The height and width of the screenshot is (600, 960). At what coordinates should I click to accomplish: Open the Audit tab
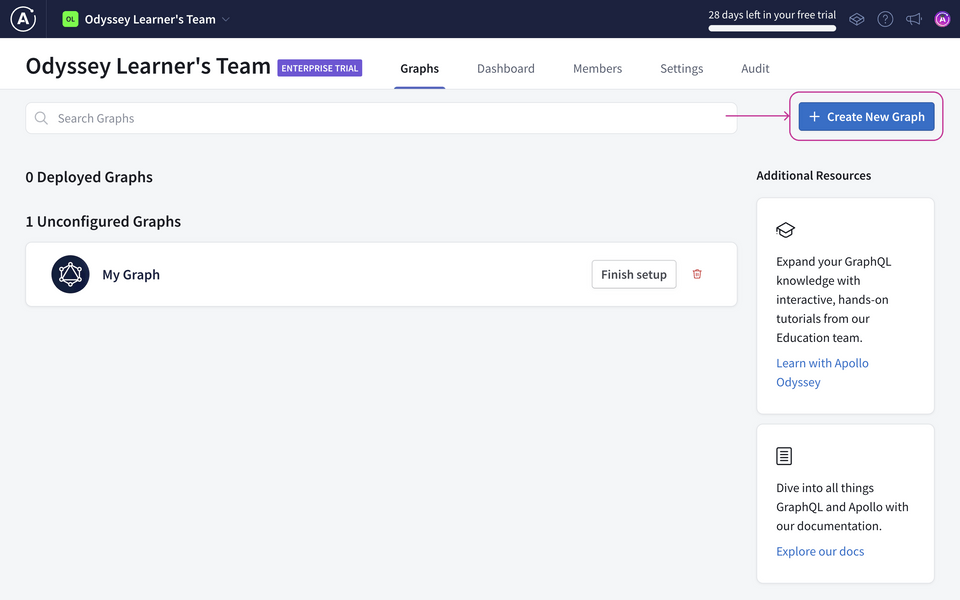(755, 69)
